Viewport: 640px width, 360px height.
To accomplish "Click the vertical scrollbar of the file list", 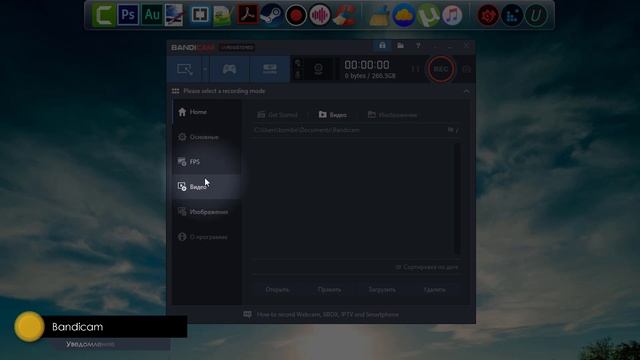I will pyautogui.click(x=457, y=198).
